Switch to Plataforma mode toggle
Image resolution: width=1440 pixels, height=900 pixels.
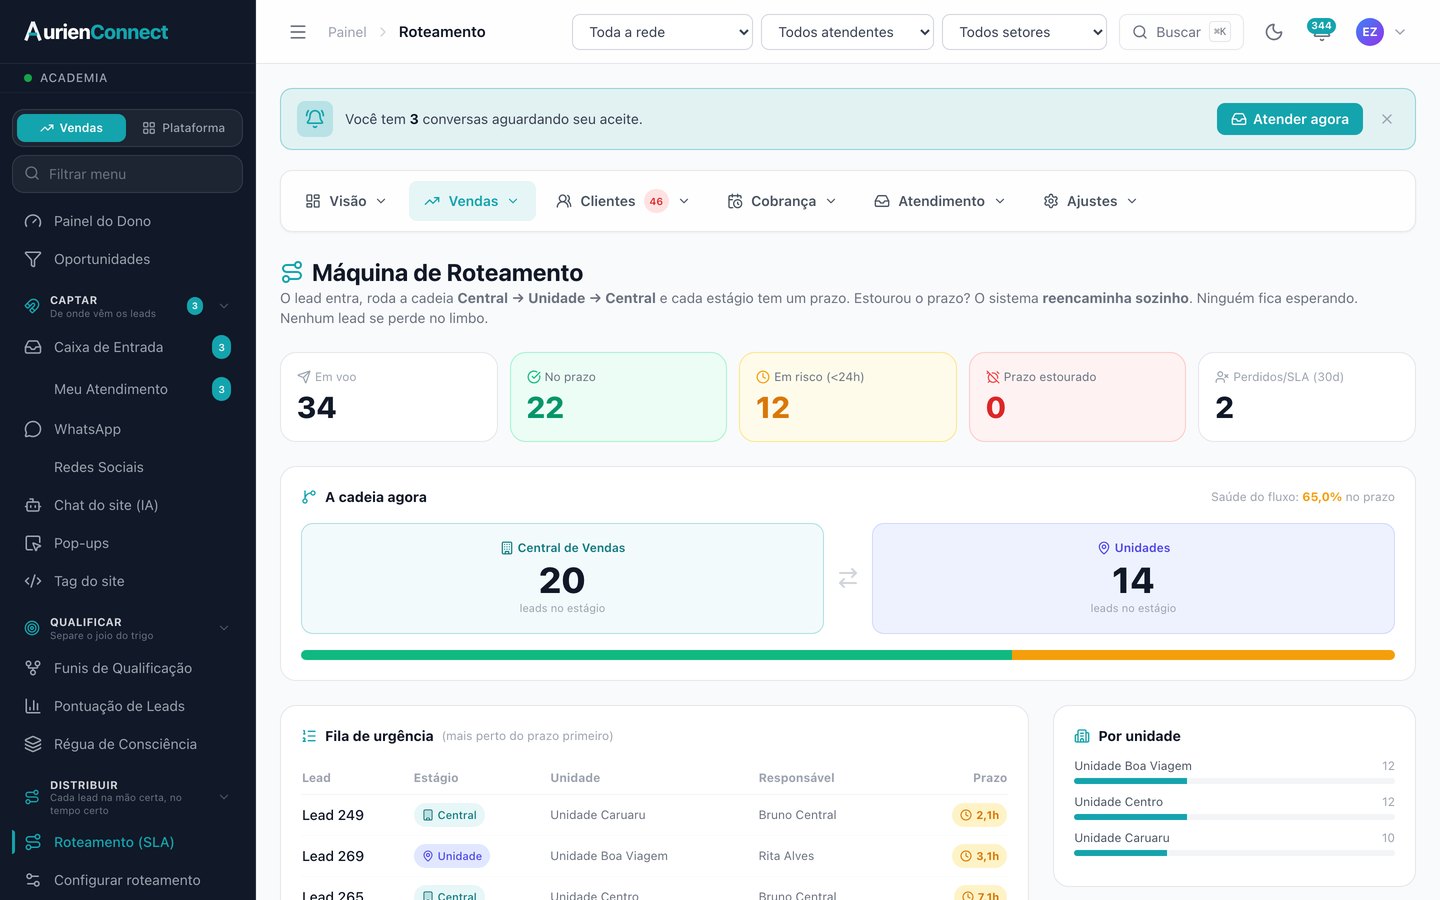click(x=184, y=128)
